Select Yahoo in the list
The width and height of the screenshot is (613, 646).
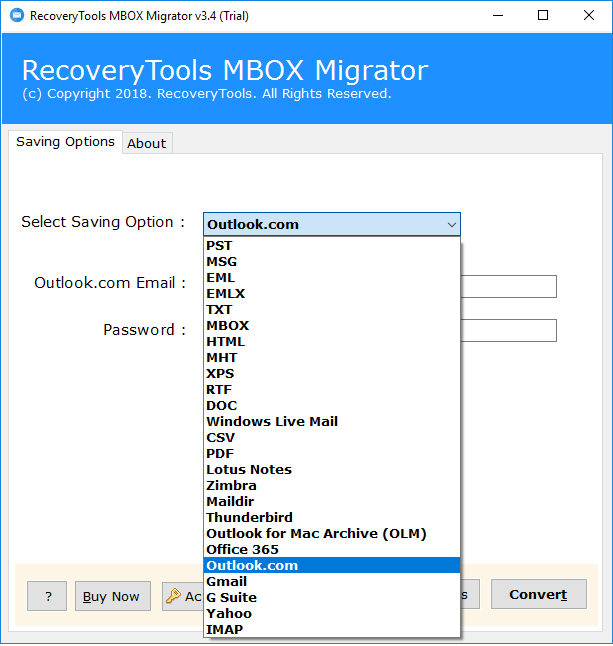click(x=332, y=613)
